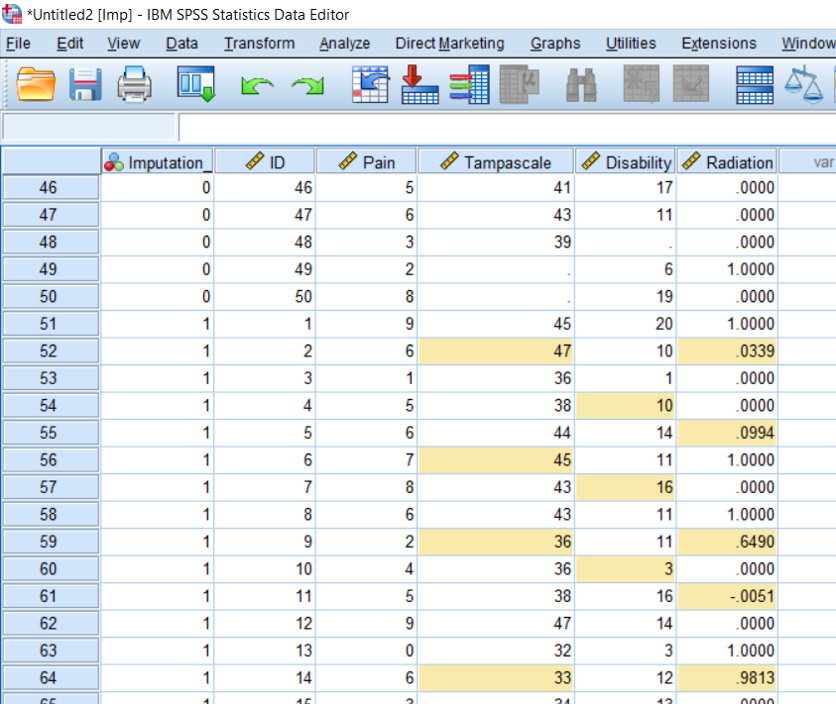Open the Analyze menu
Viewport: 836px width, 704px height.
coord(344,43)
